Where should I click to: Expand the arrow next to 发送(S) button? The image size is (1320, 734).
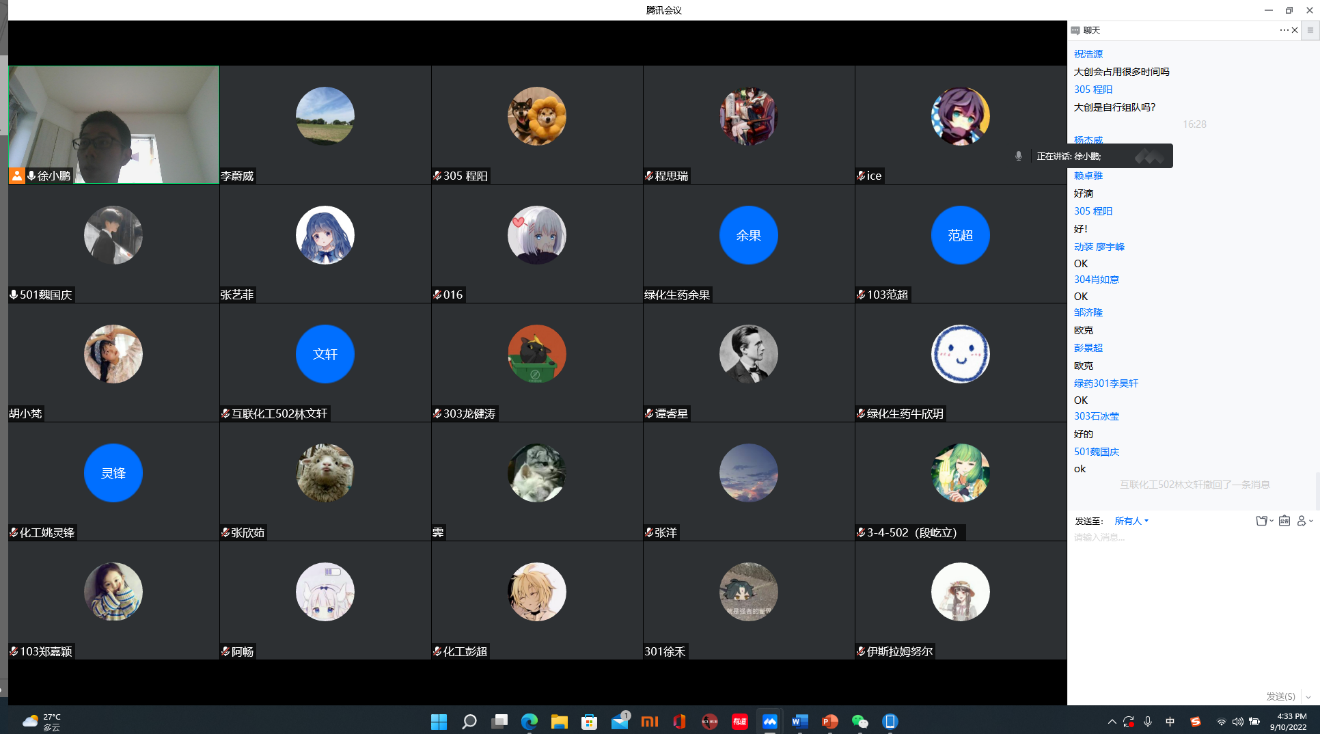click(1308, 697)
